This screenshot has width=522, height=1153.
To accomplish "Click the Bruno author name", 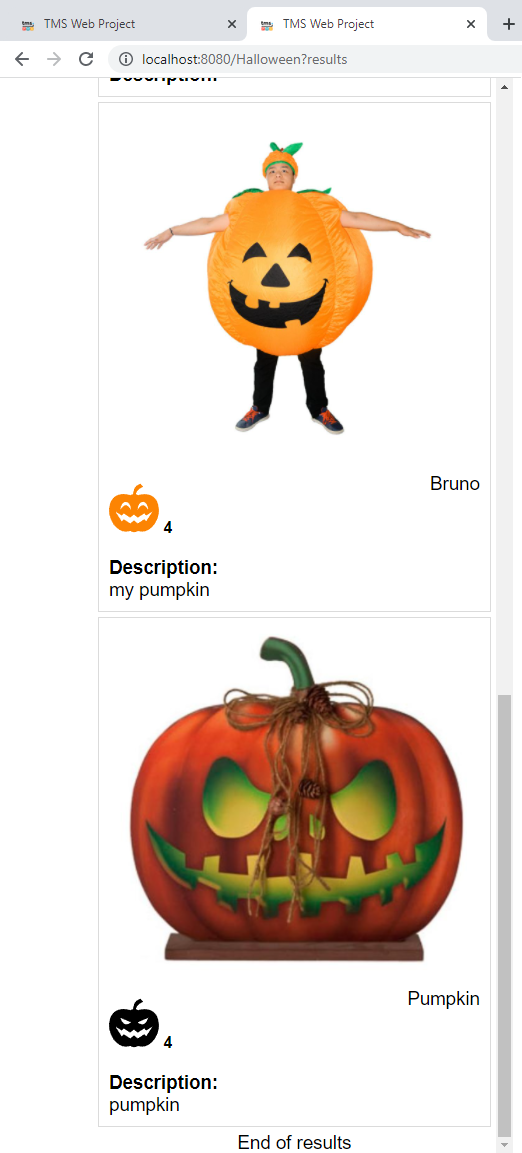I will click(454, 484).
